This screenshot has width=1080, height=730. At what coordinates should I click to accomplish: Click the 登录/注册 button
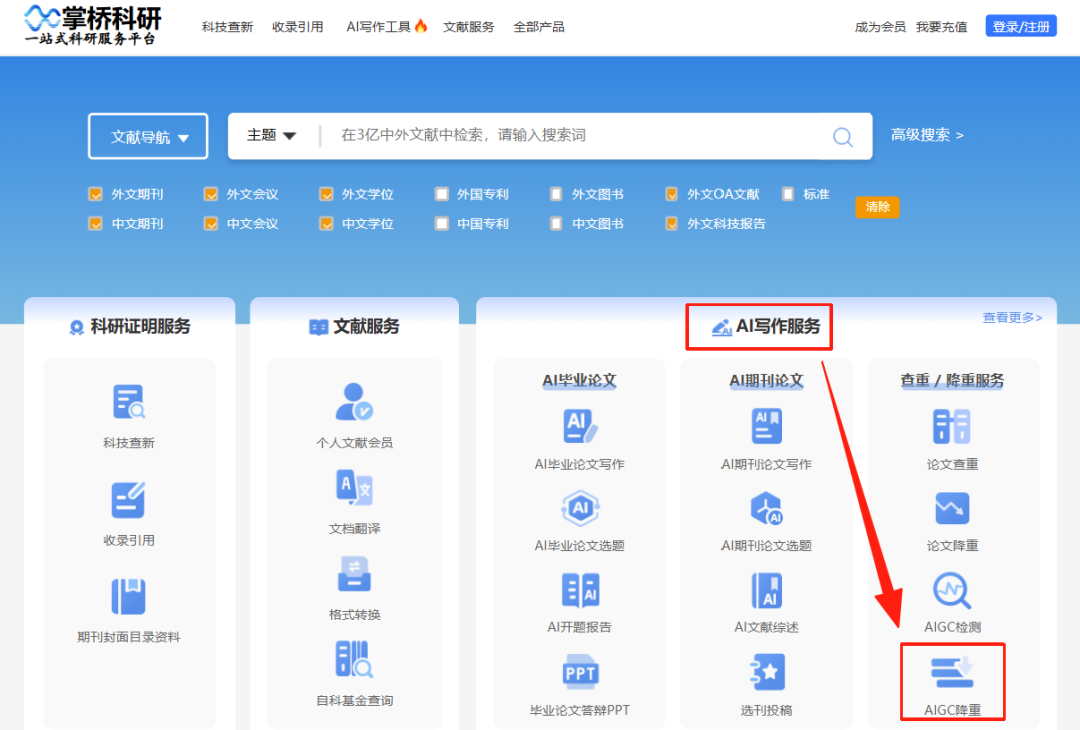(1021, 26)
